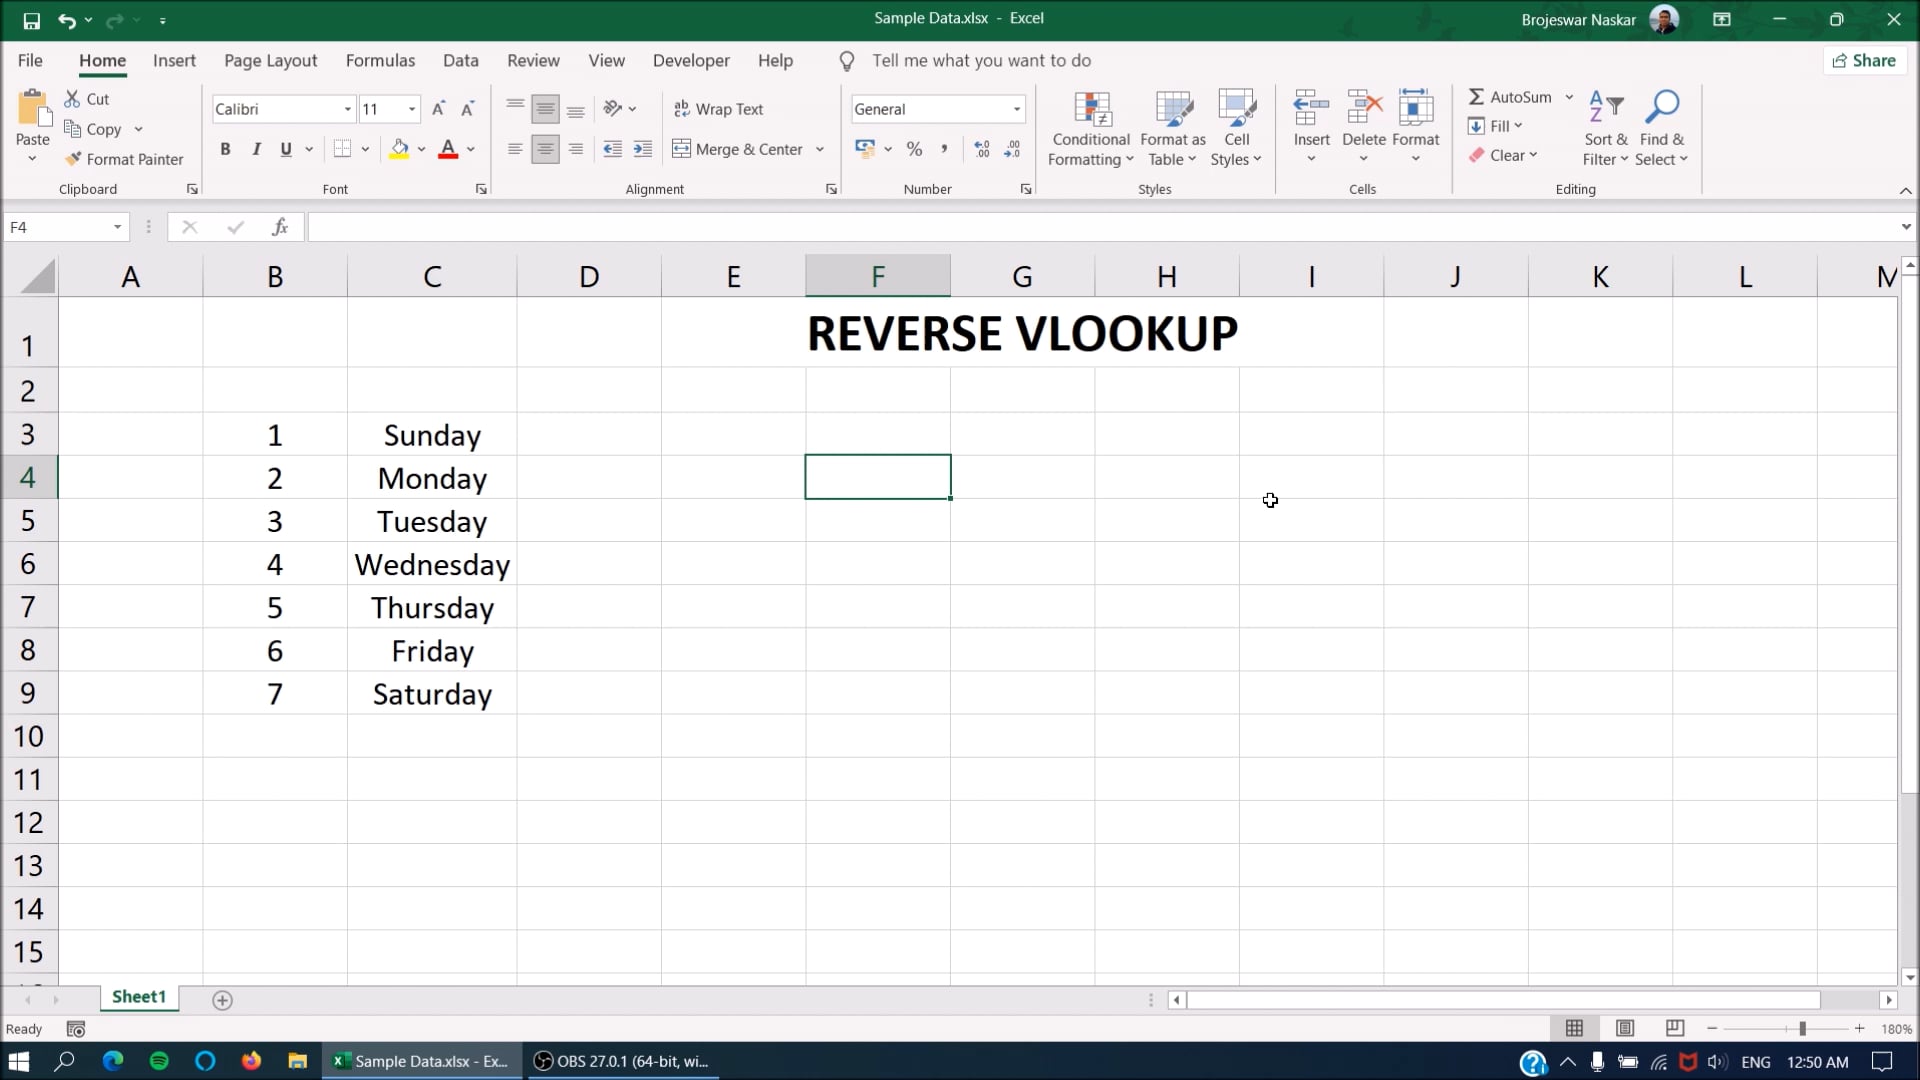
Task: Toggle Bold formatting
Action: point(225,149)
